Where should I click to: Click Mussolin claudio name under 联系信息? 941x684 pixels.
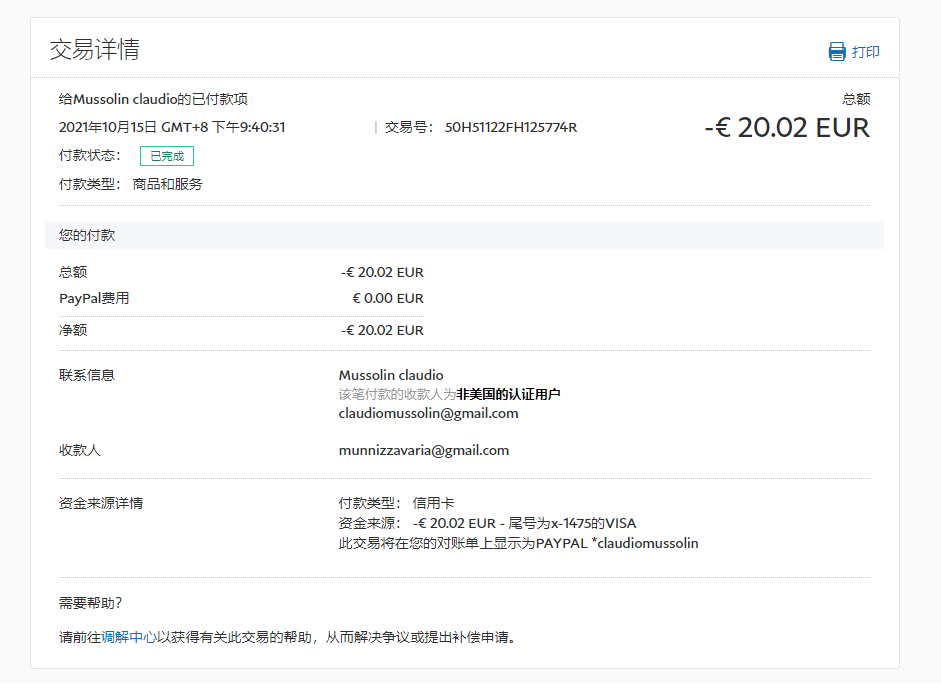point(391,375)
